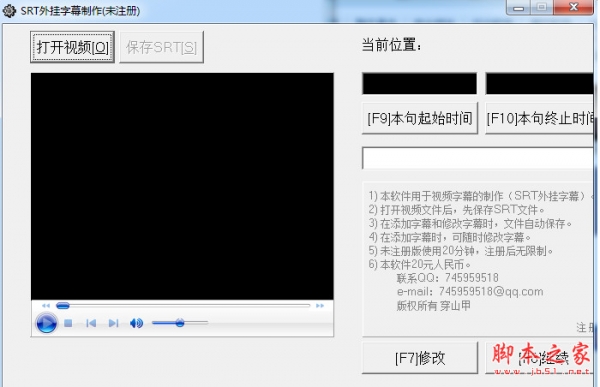Stop the video with the square stop icon
The image size is (600, 387).
pos(68,323)
